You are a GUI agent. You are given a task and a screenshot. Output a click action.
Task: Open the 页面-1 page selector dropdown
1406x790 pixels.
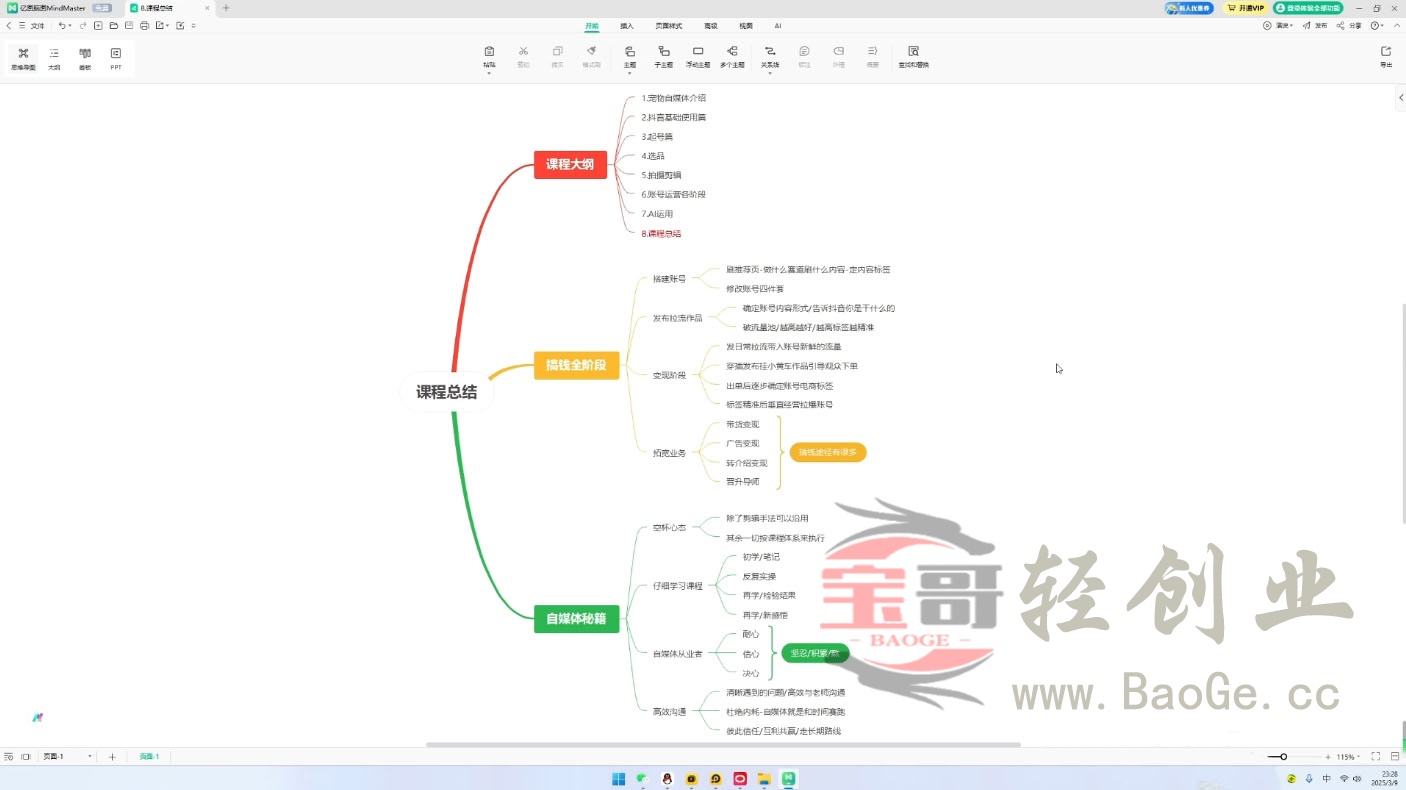click(90, 757)
